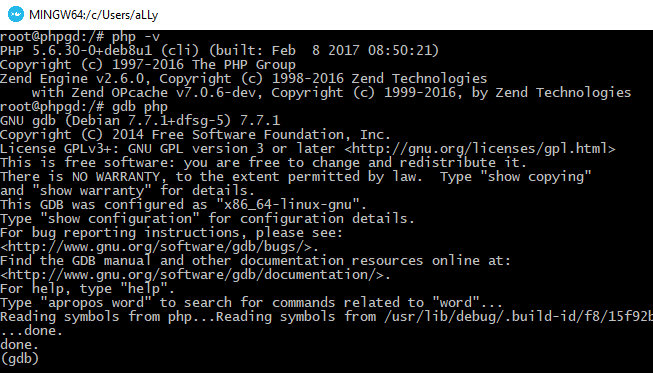Click the gnu.org/licenses/gpl.html URL
This screenshot has width=653, height=373.
[480, 149]
